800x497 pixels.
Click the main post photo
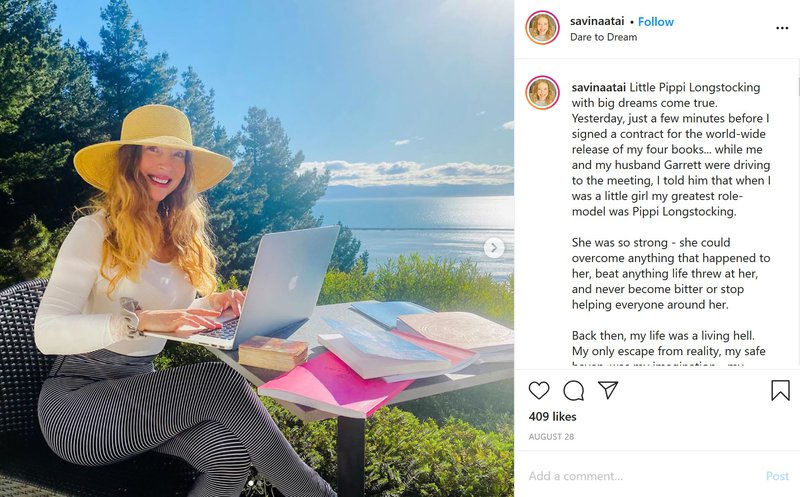257,248
